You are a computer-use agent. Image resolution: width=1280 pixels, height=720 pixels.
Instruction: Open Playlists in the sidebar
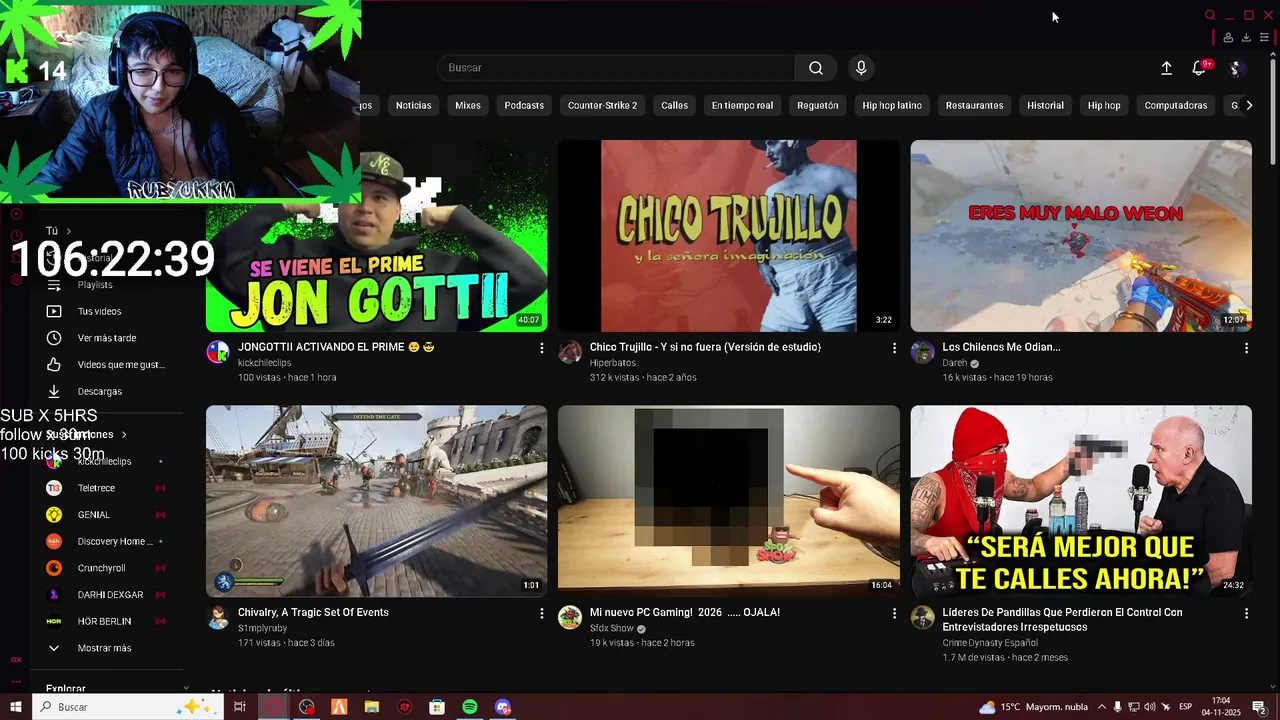click(95, 285)
